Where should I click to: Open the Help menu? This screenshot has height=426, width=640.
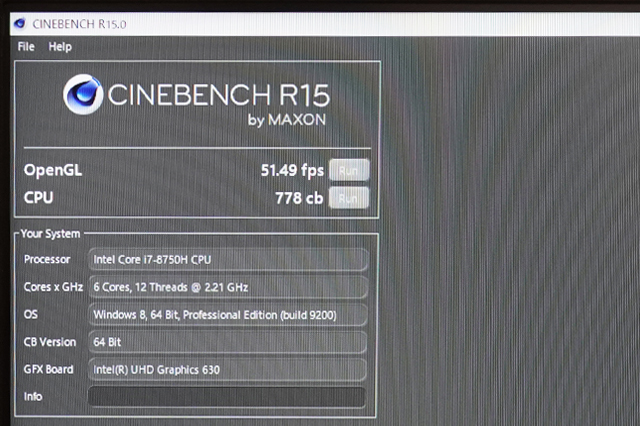[60, 47]
